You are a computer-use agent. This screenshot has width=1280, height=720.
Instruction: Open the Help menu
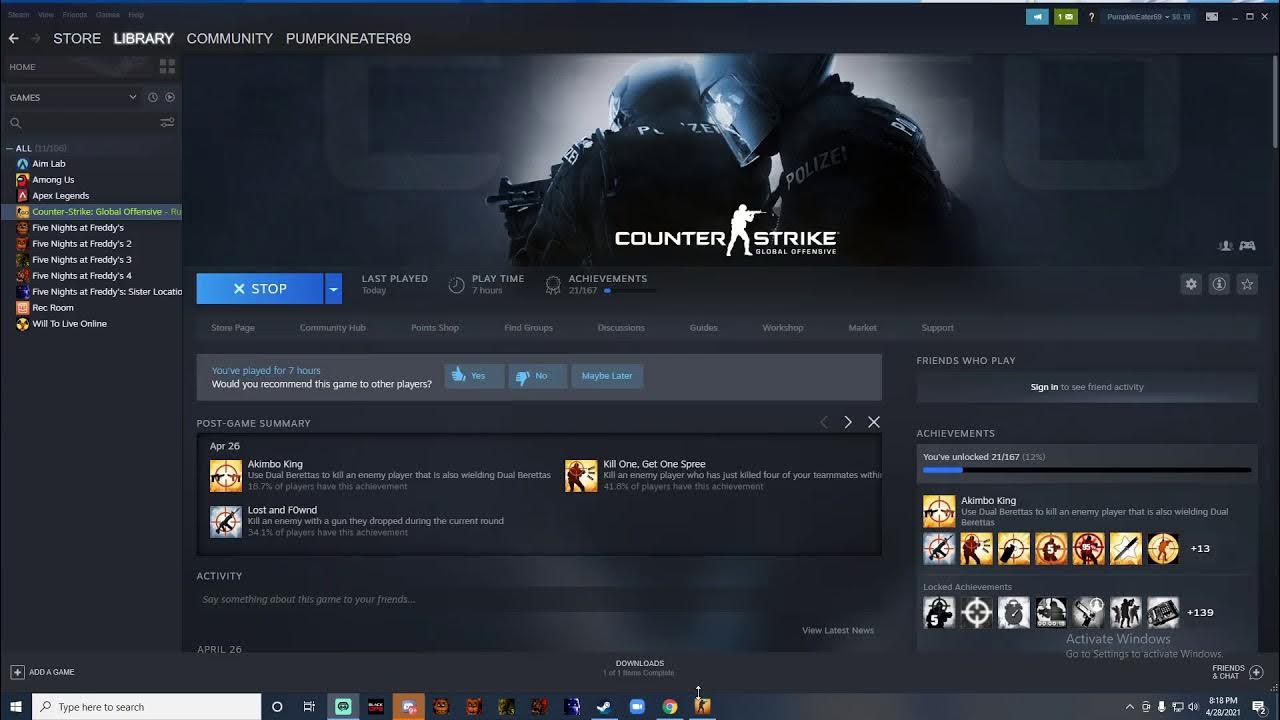click(136, 15)
